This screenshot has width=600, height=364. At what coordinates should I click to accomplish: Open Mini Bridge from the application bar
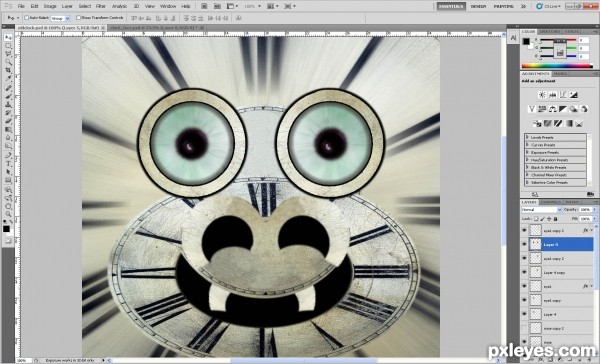pos(217,6)
